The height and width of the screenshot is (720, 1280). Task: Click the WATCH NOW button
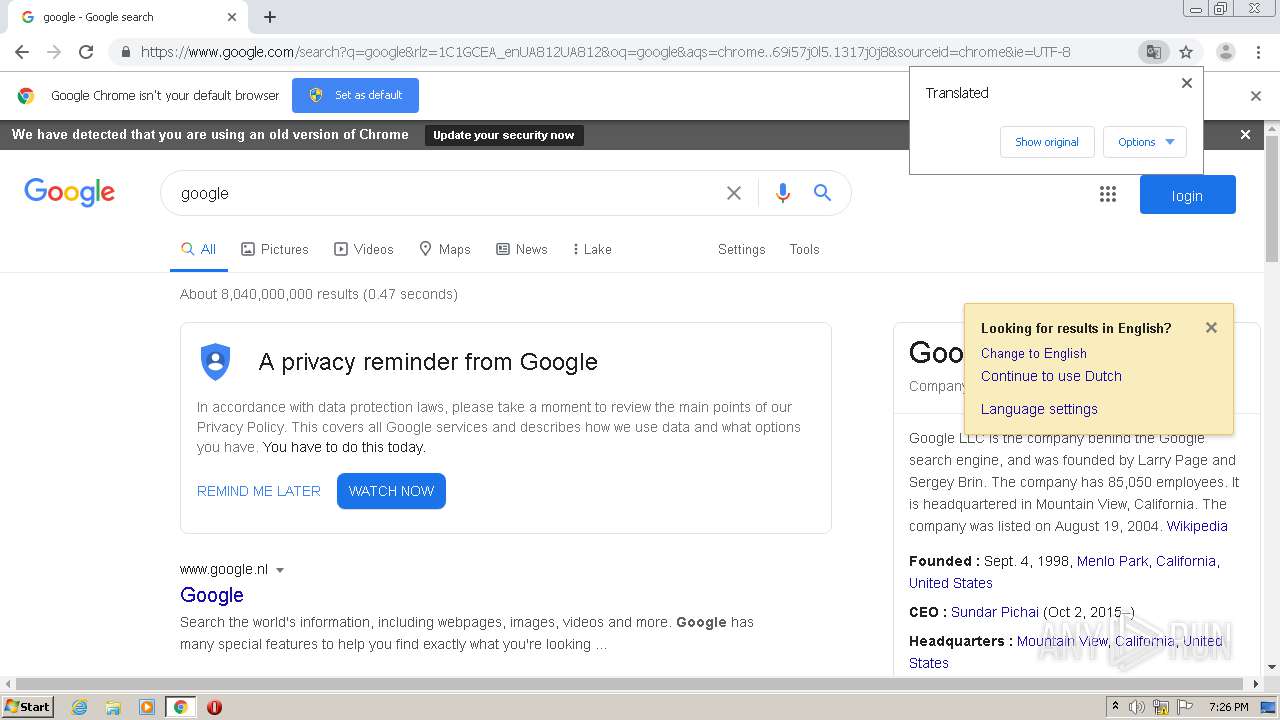pyautogui.click(x=391, y=491)
